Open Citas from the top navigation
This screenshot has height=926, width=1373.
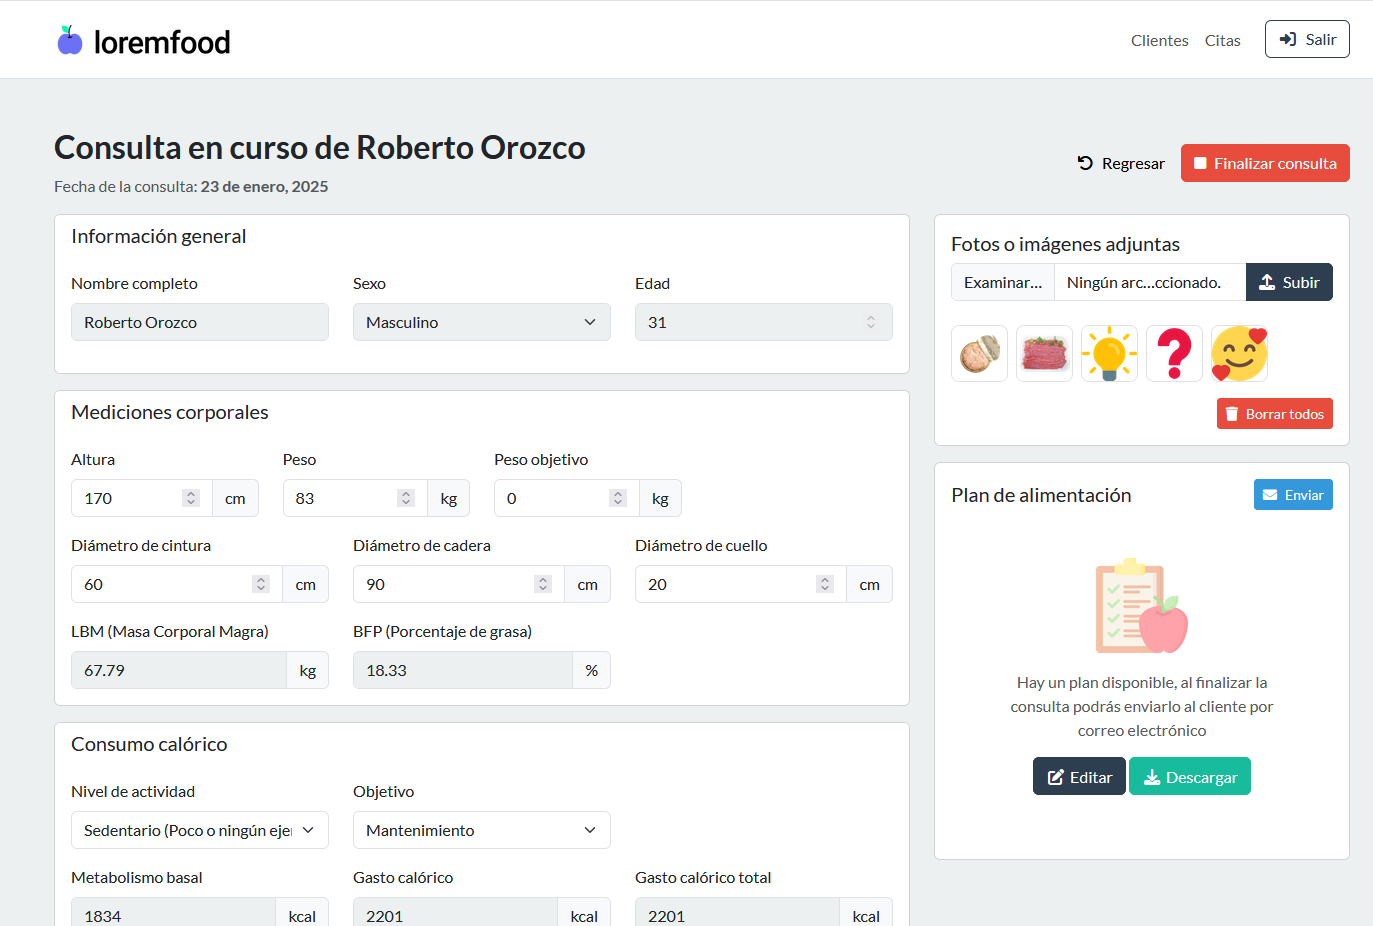point(1222,41)
